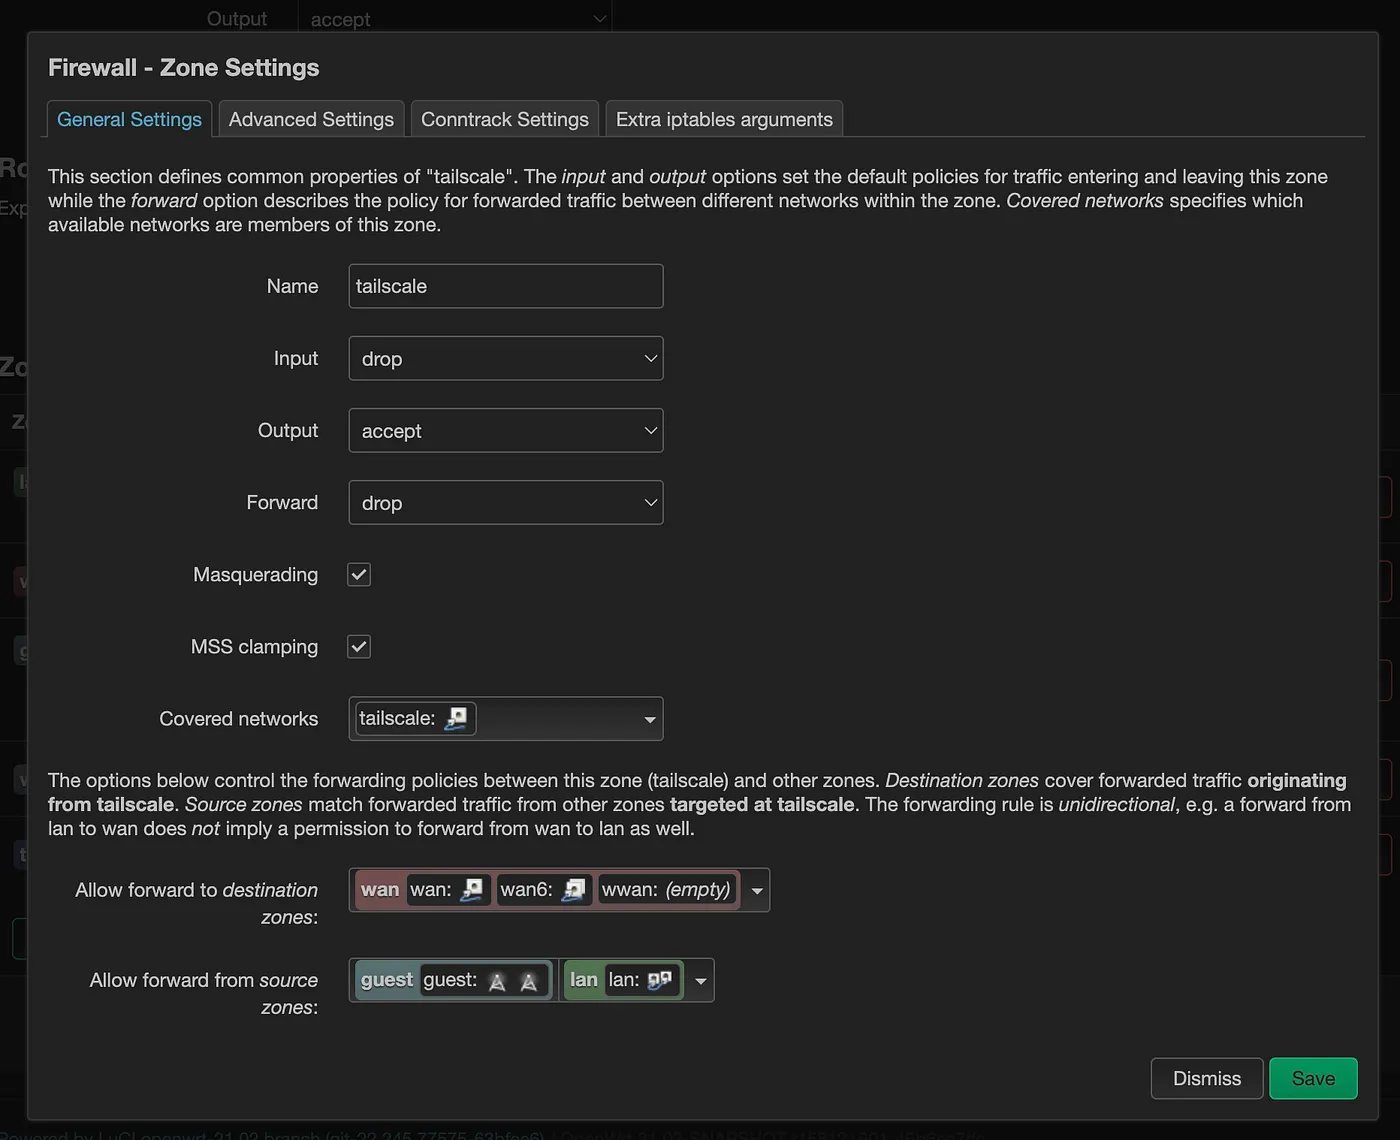Click the second guest wireless interface icon

[529, 981]
